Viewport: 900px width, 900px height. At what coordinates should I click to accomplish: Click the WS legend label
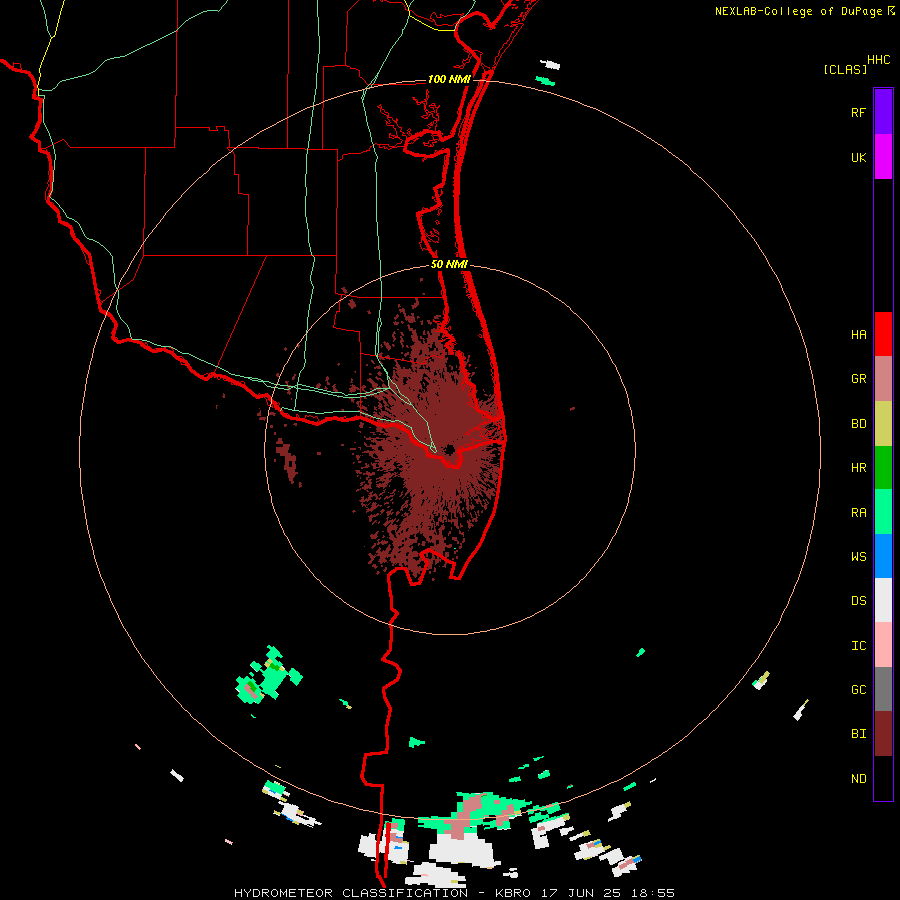tap(859, 556)
